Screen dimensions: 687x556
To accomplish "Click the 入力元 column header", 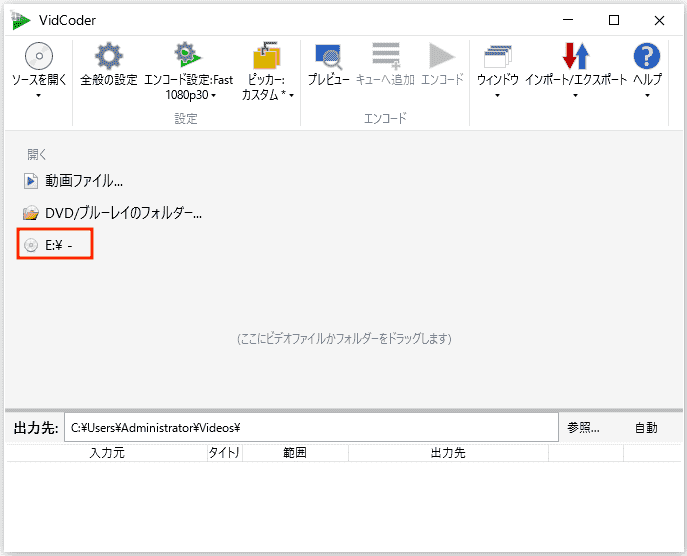I will pos(106,453).
